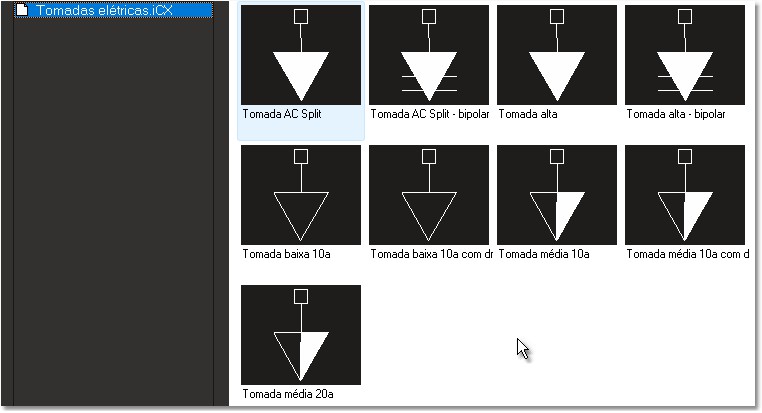Image resolution: width=762 pixels, height=413 pixels.
Task: Click the 'Tomada baixa 10a com dr' caption
Action: point(429,254)
